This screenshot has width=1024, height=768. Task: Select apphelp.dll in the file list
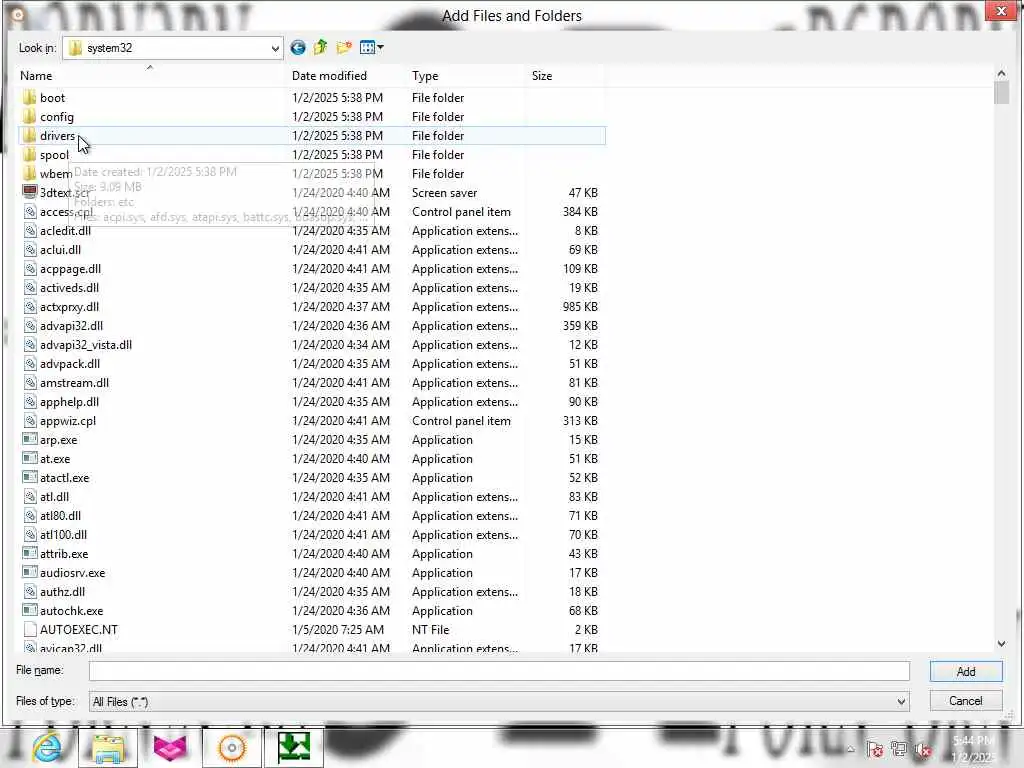[x=69, y=402]
